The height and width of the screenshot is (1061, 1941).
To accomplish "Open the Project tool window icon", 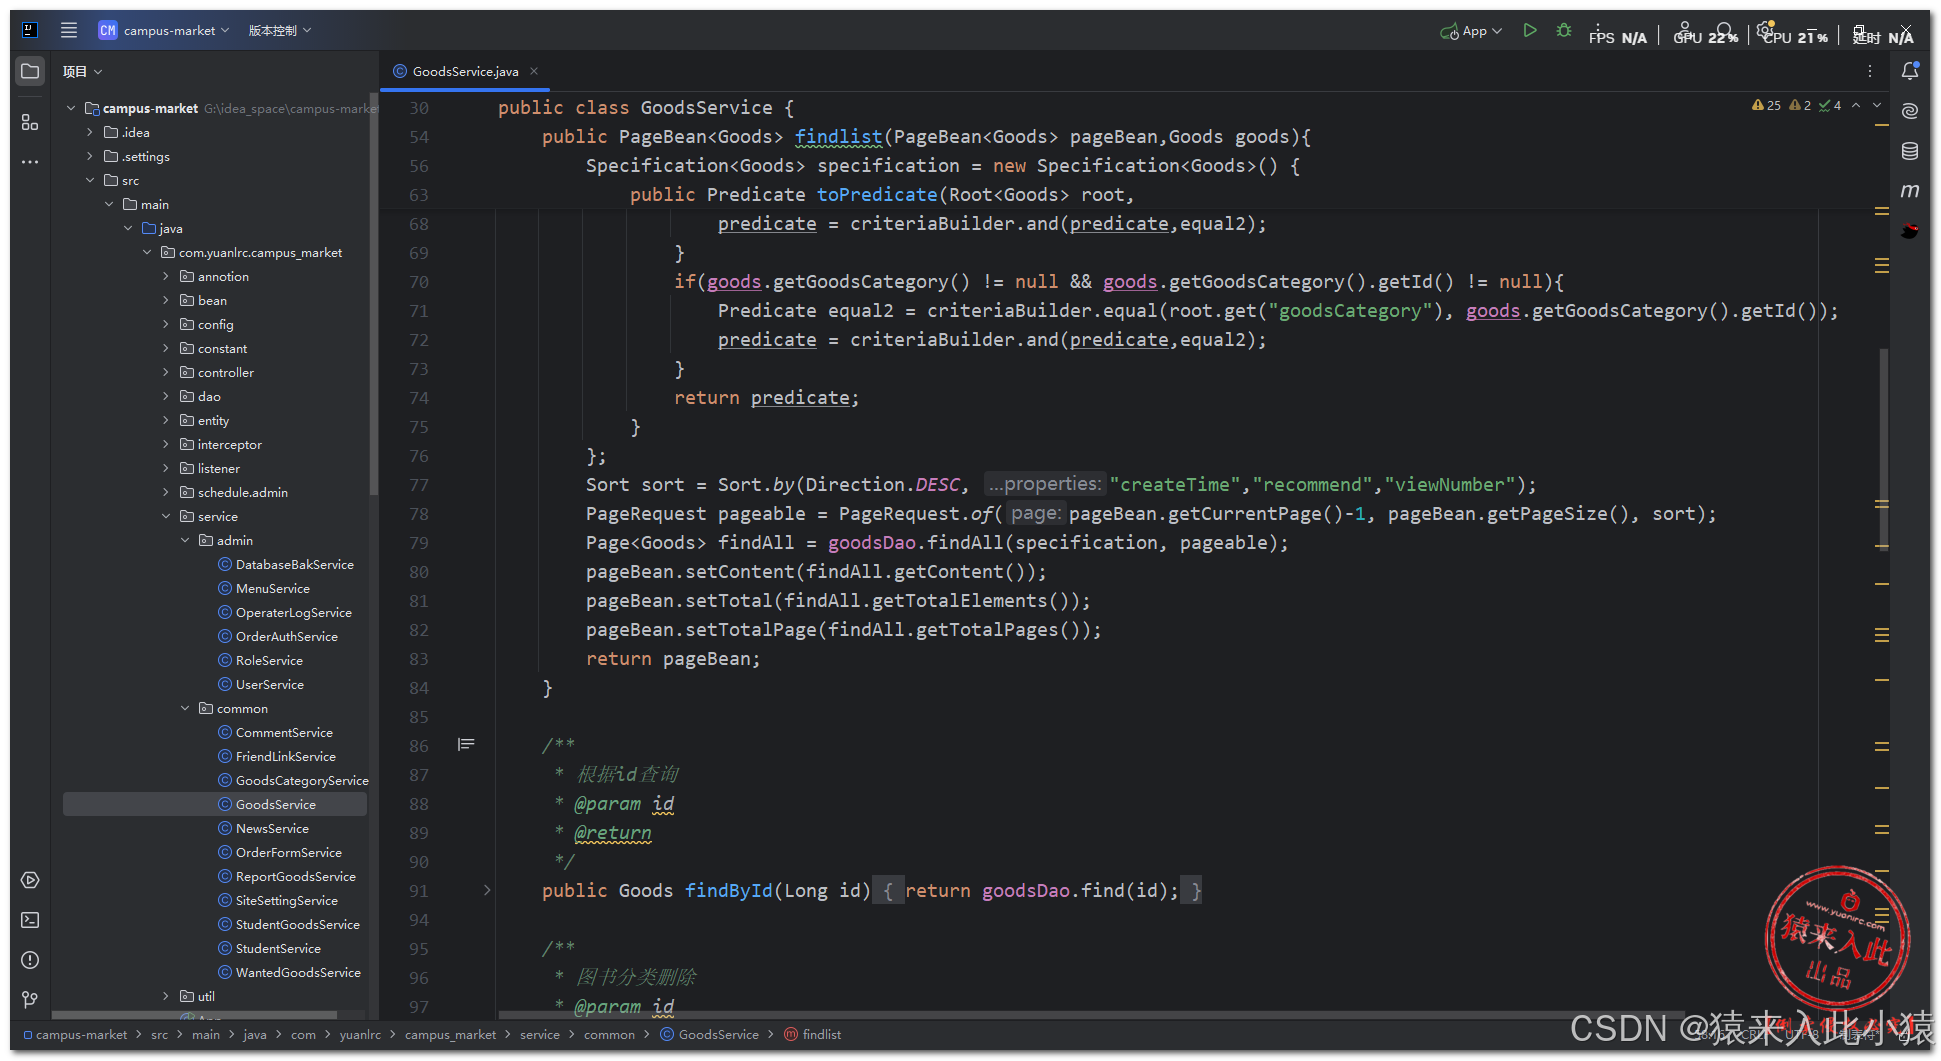I will pos(30,71).
